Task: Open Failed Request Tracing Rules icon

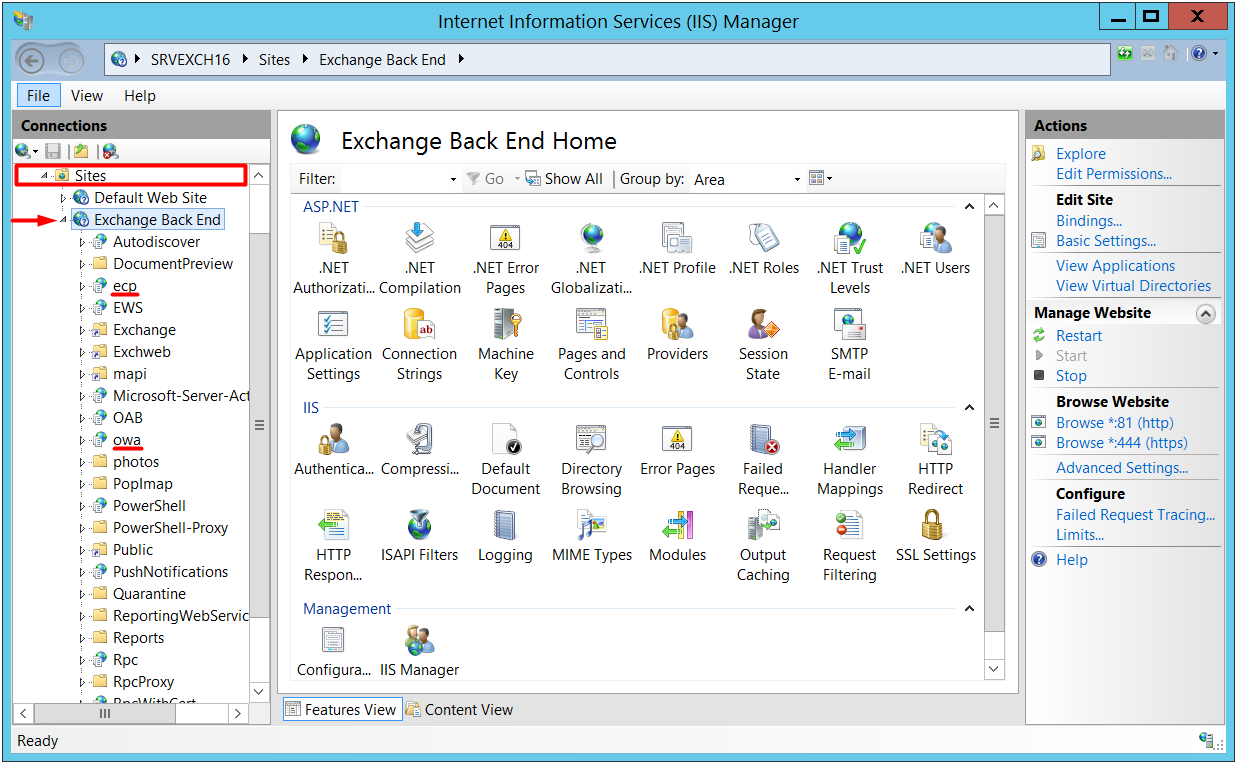Action: 764,459
